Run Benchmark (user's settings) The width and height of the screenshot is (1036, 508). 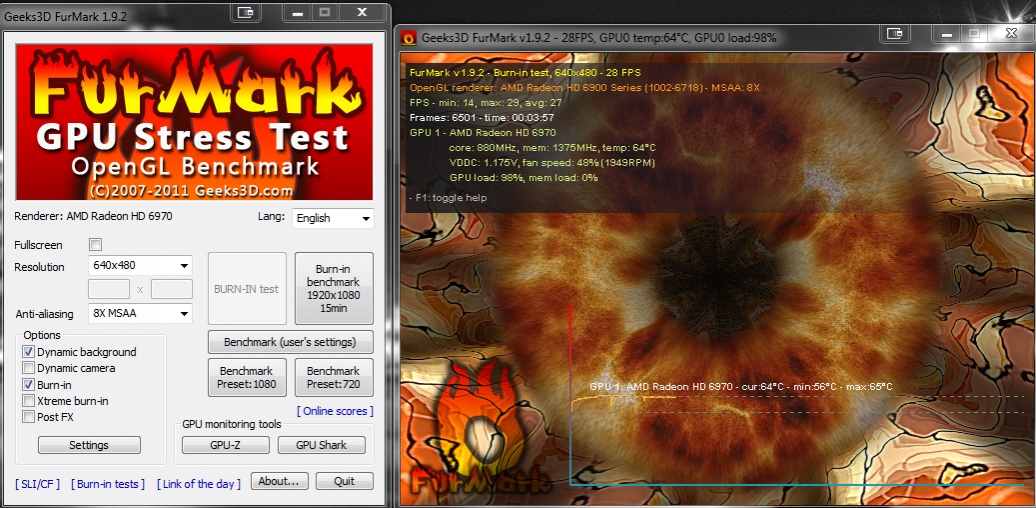tap(291, 342)
